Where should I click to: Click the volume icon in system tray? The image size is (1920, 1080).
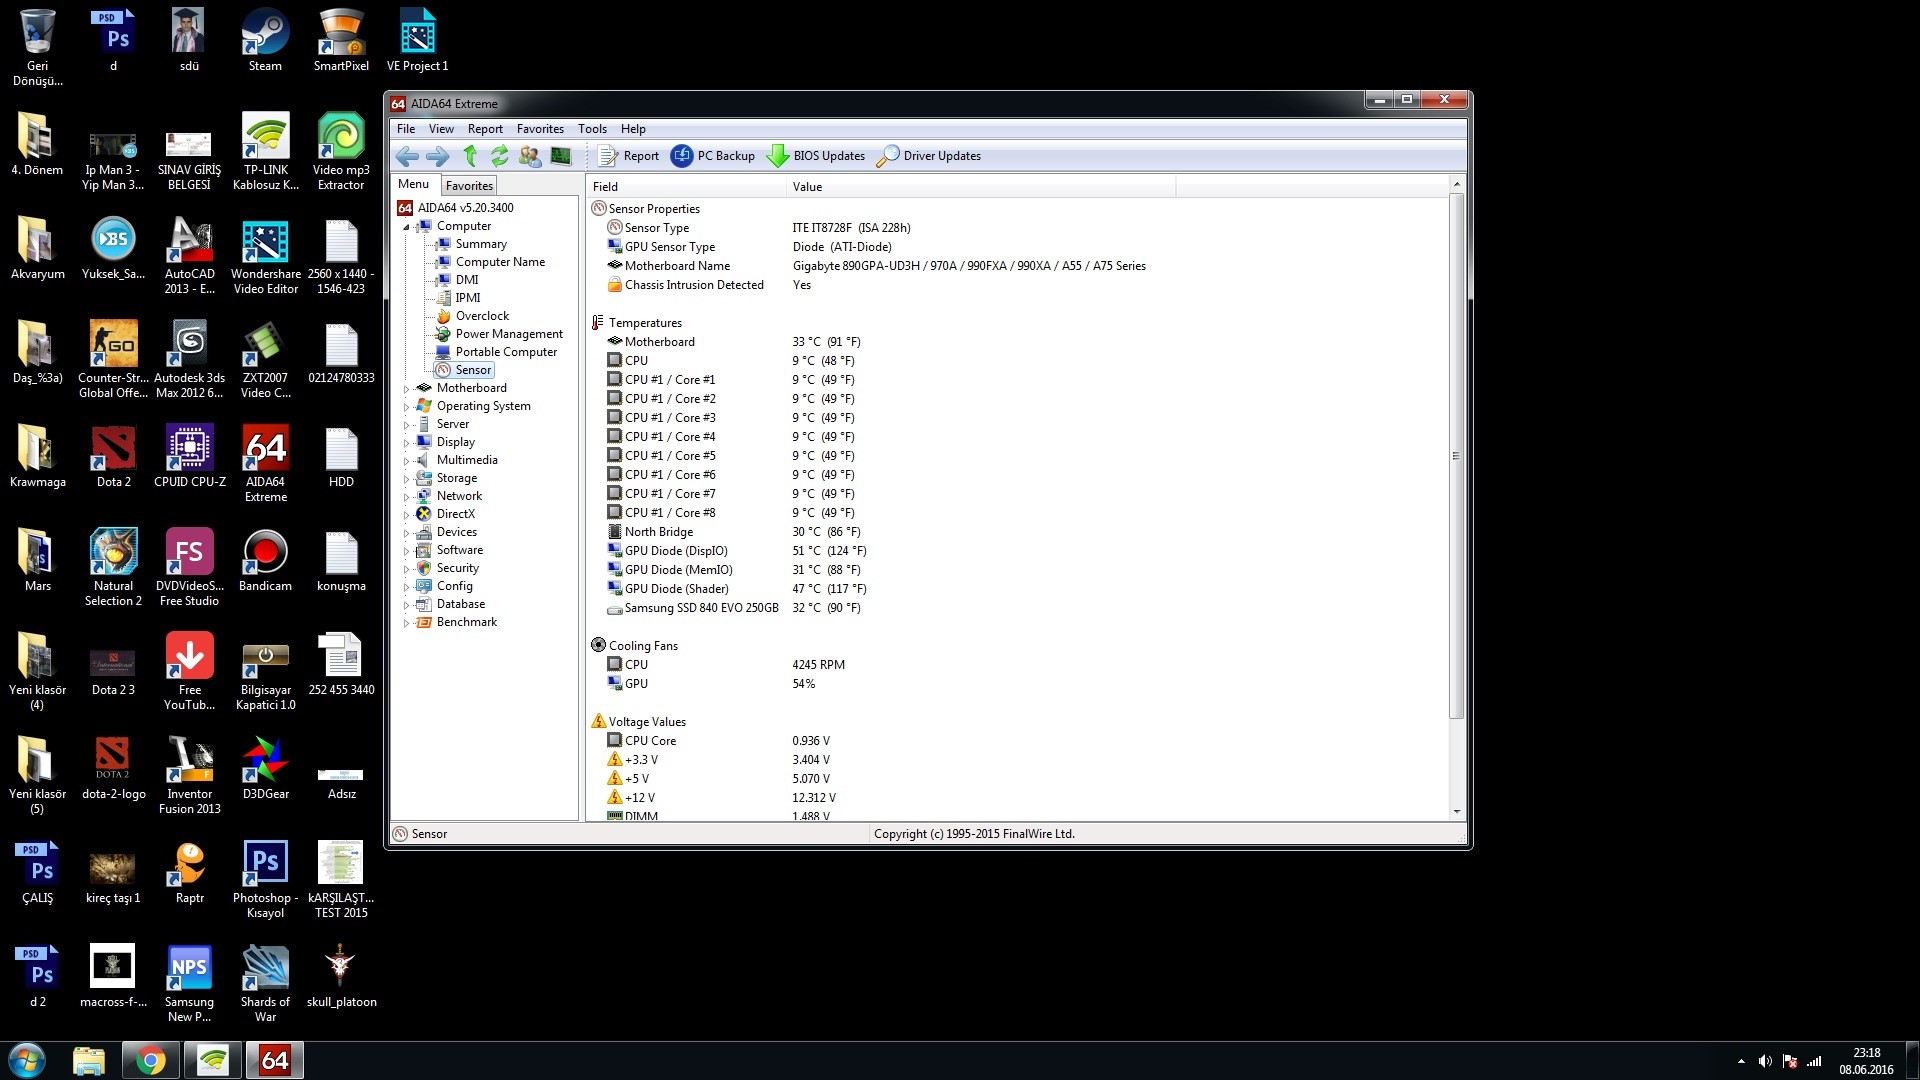click(1765, 1061)
